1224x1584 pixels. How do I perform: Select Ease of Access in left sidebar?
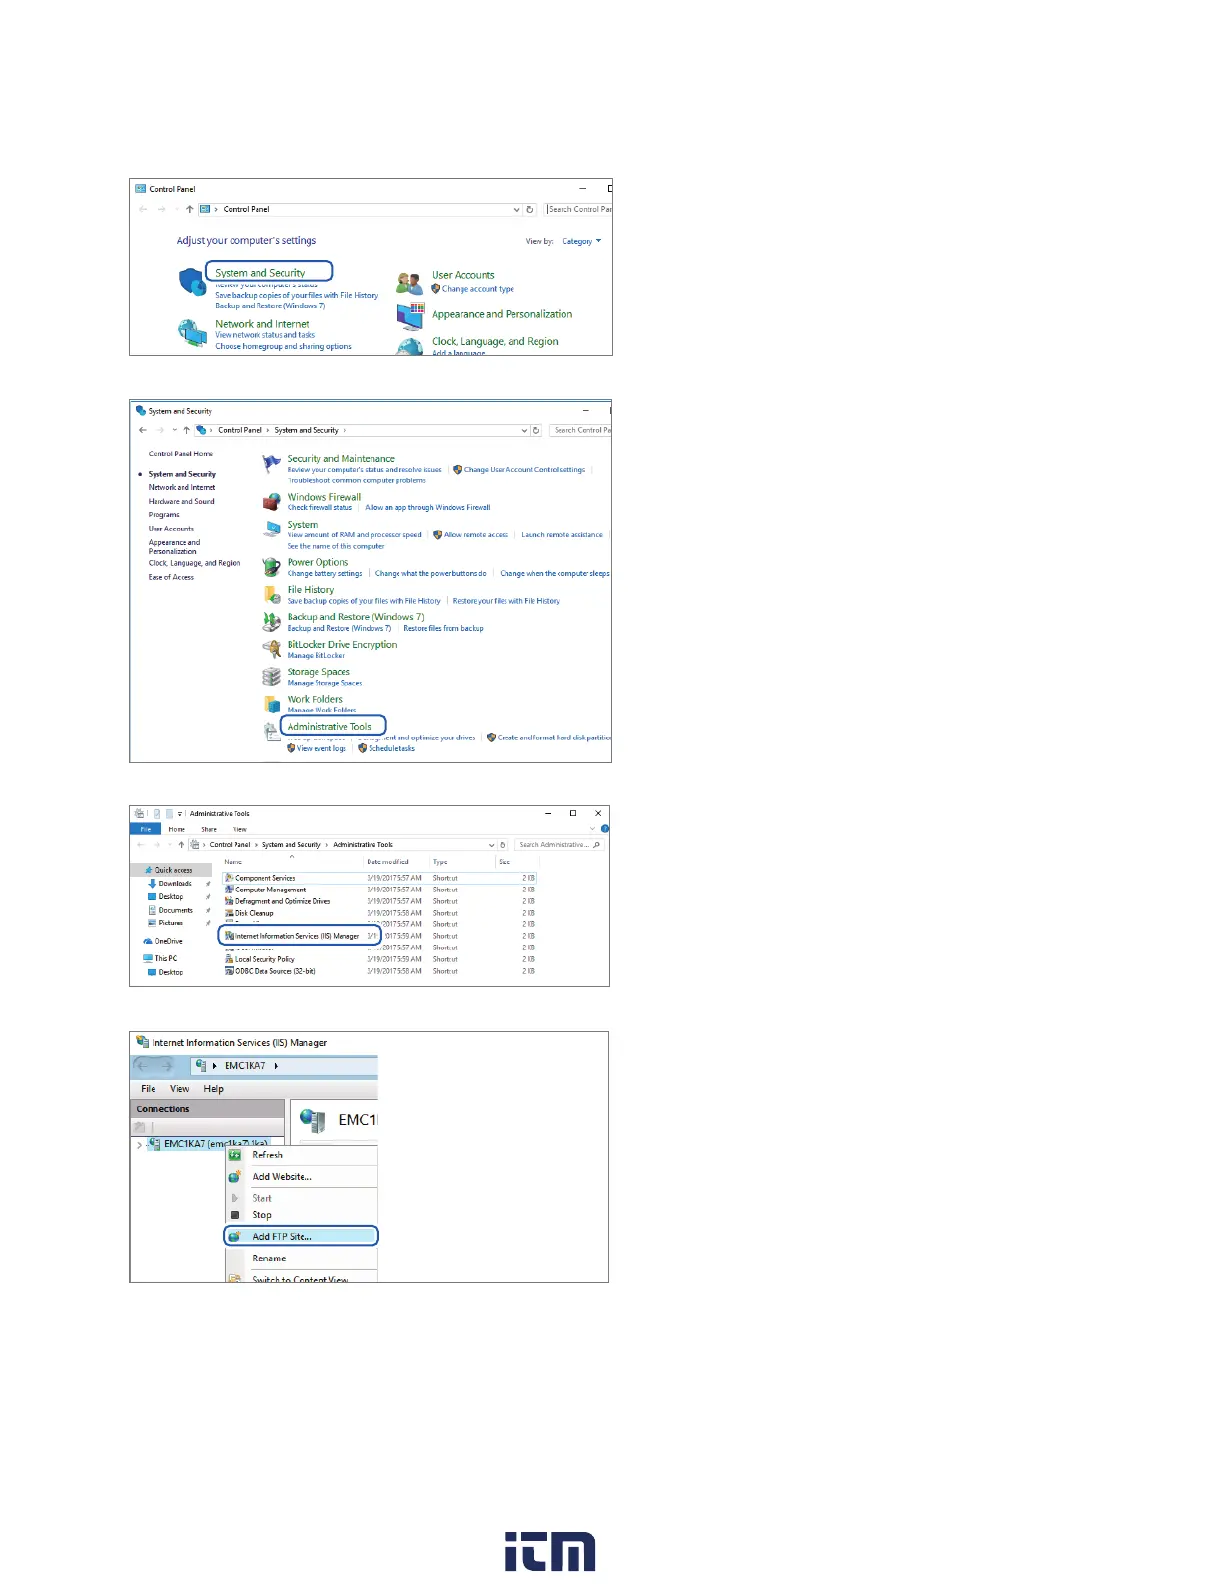pyautogui.click(x=171, y=577)
